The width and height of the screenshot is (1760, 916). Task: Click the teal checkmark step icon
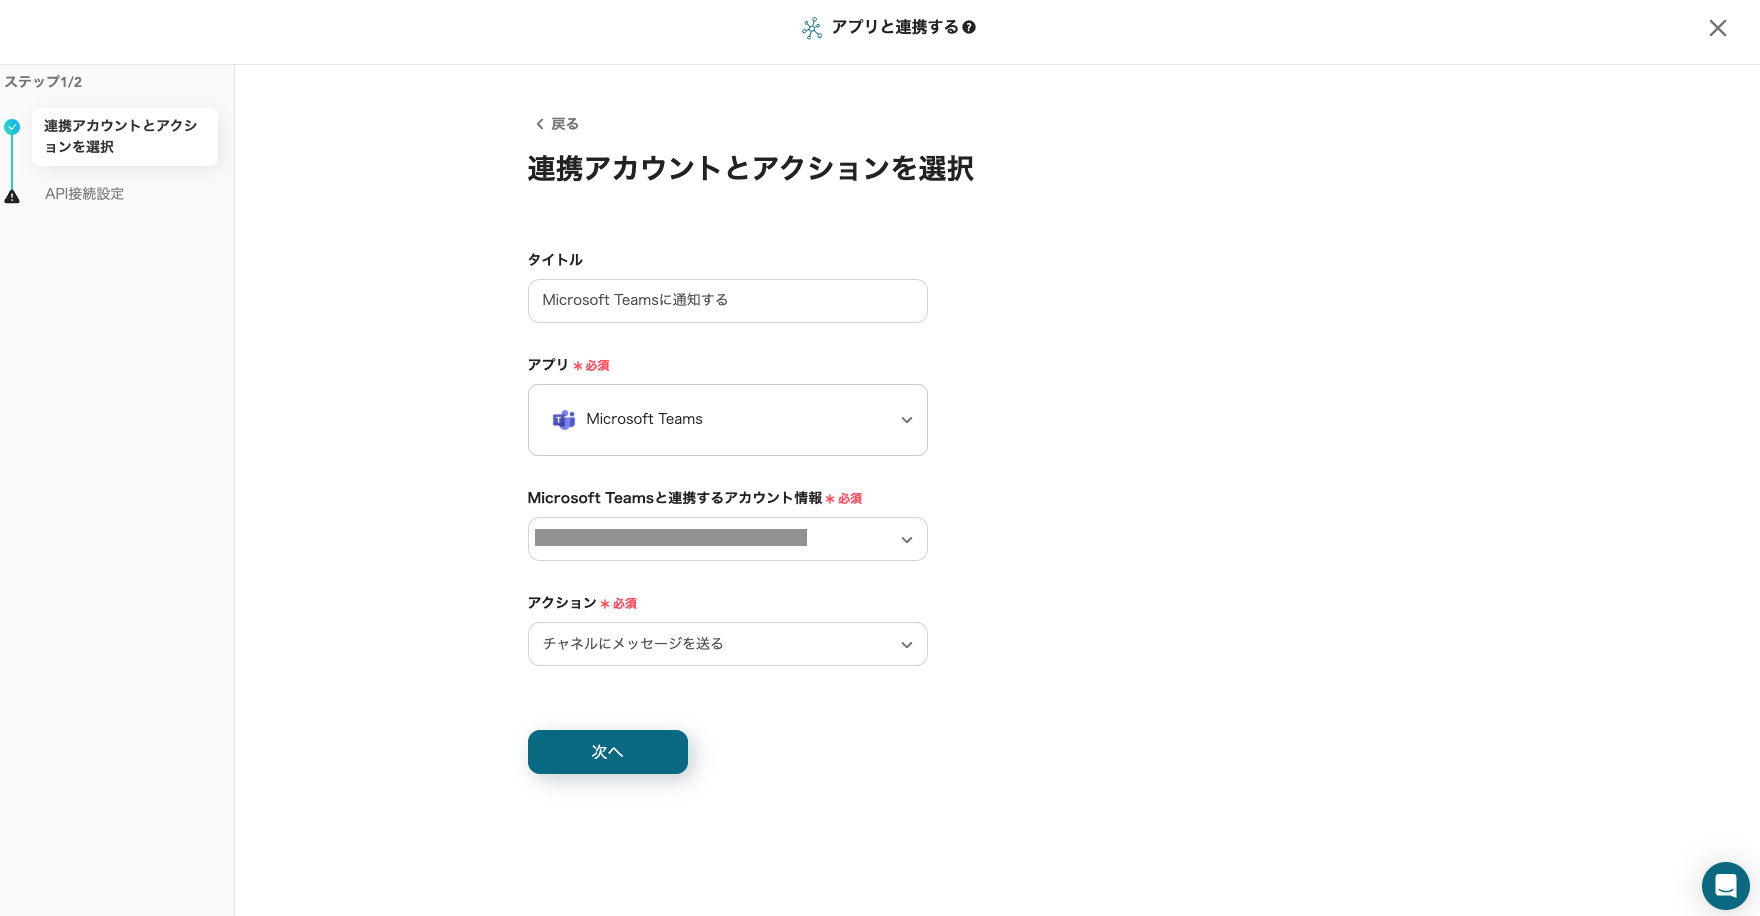[x=12, y=127]
